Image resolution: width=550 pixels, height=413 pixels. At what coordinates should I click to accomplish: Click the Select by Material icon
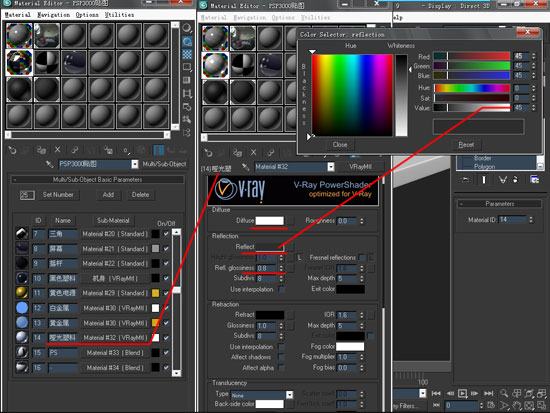click(x=187, y=120)
